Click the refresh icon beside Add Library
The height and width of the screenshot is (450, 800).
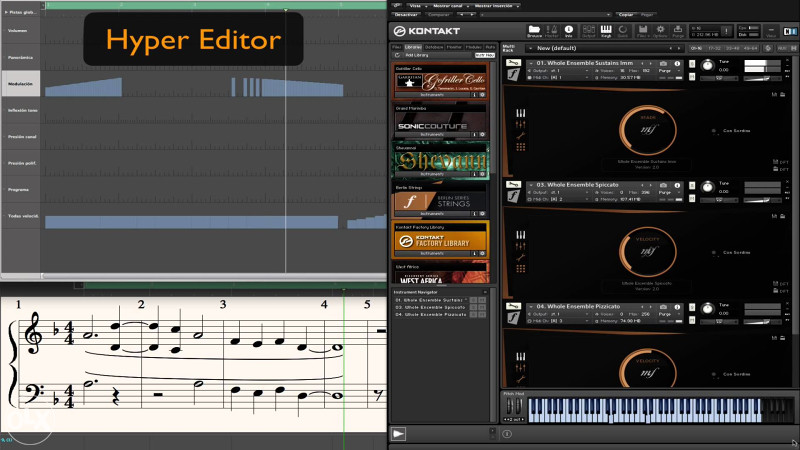click(x=397, y=55)
